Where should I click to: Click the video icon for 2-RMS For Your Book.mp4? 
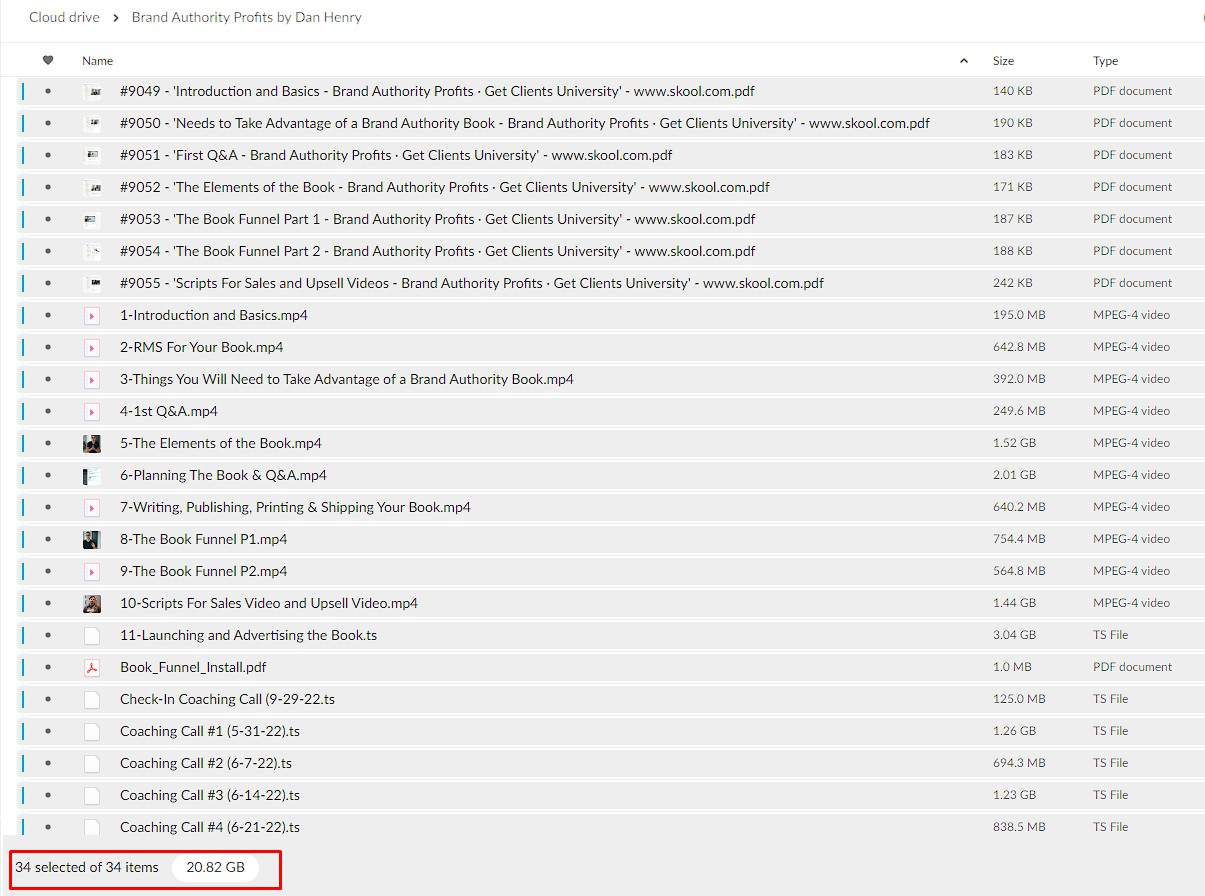(x=92, y=347)
